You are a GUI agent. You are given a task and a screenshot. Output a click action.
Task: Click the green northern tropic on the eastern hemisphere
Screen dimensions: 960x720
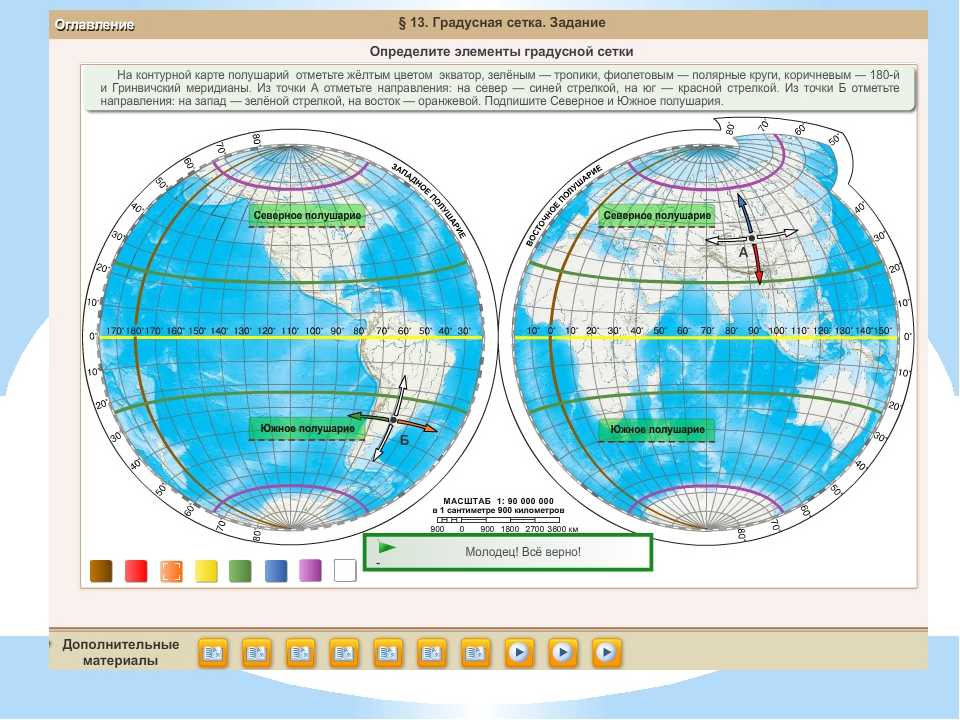pos(705,282)
